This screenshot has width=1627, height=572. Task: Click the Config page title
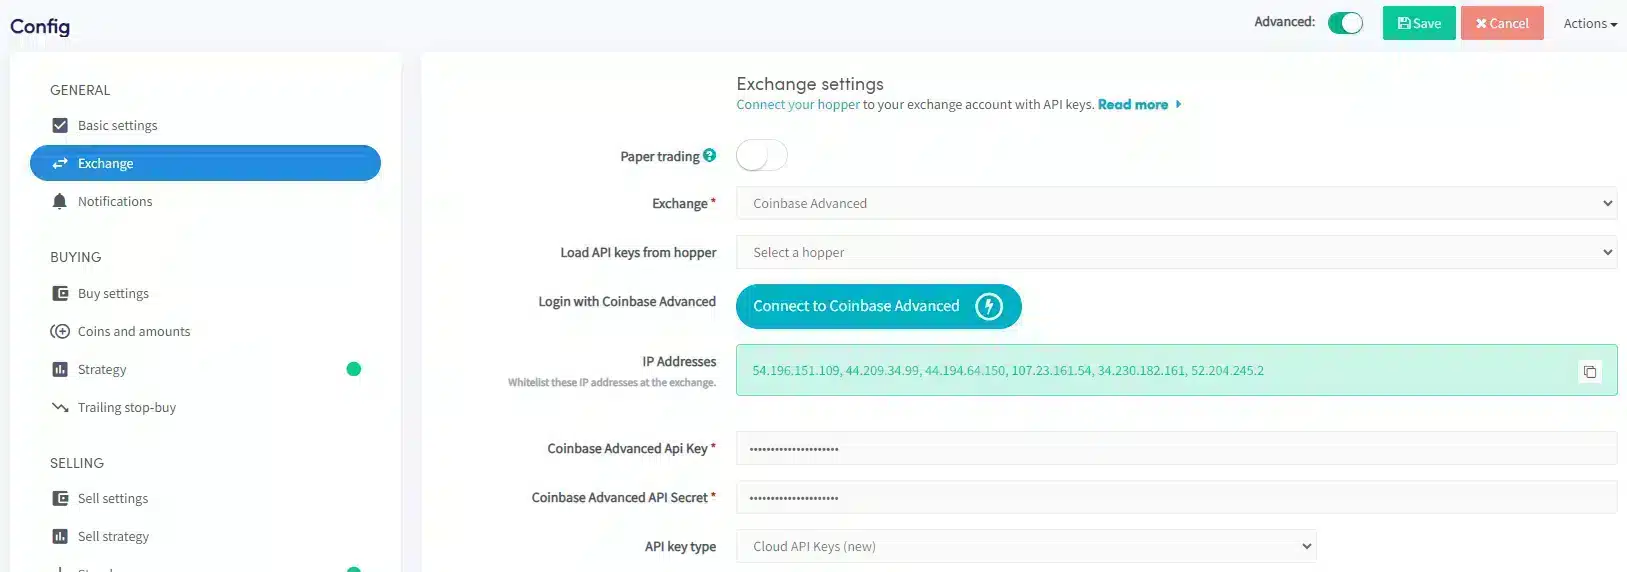click(40, 27)
